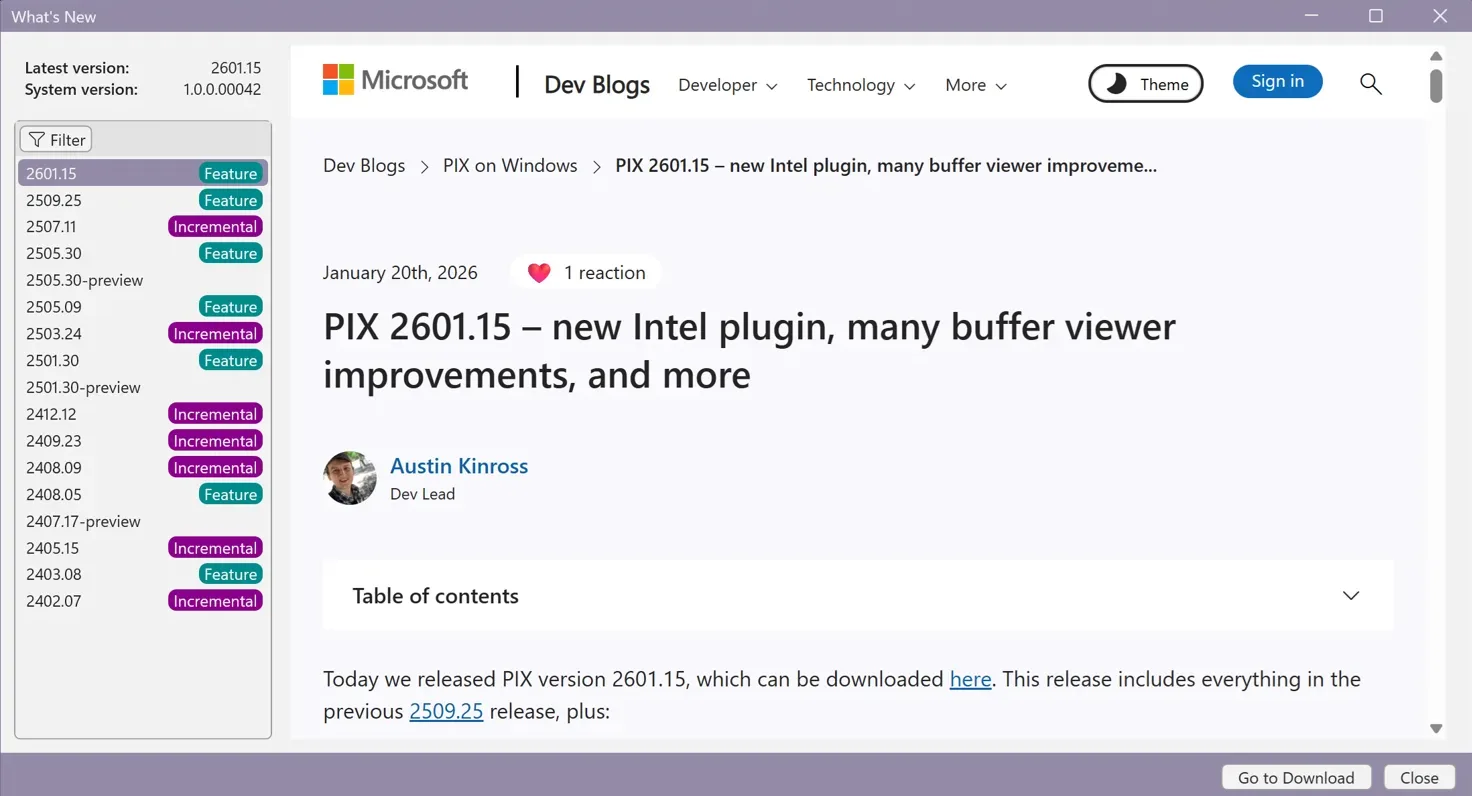
Task: Open the More navigation menu
Action: [974, 86]
